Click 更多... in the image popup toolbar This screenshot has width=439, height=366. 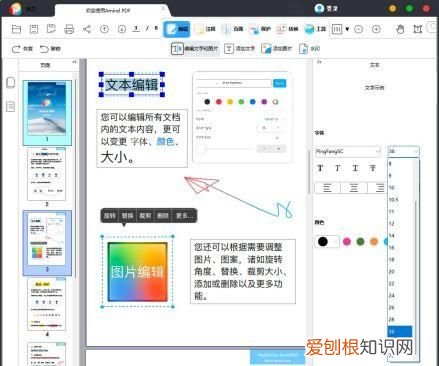pyautogui.click(x=184, y=216)
